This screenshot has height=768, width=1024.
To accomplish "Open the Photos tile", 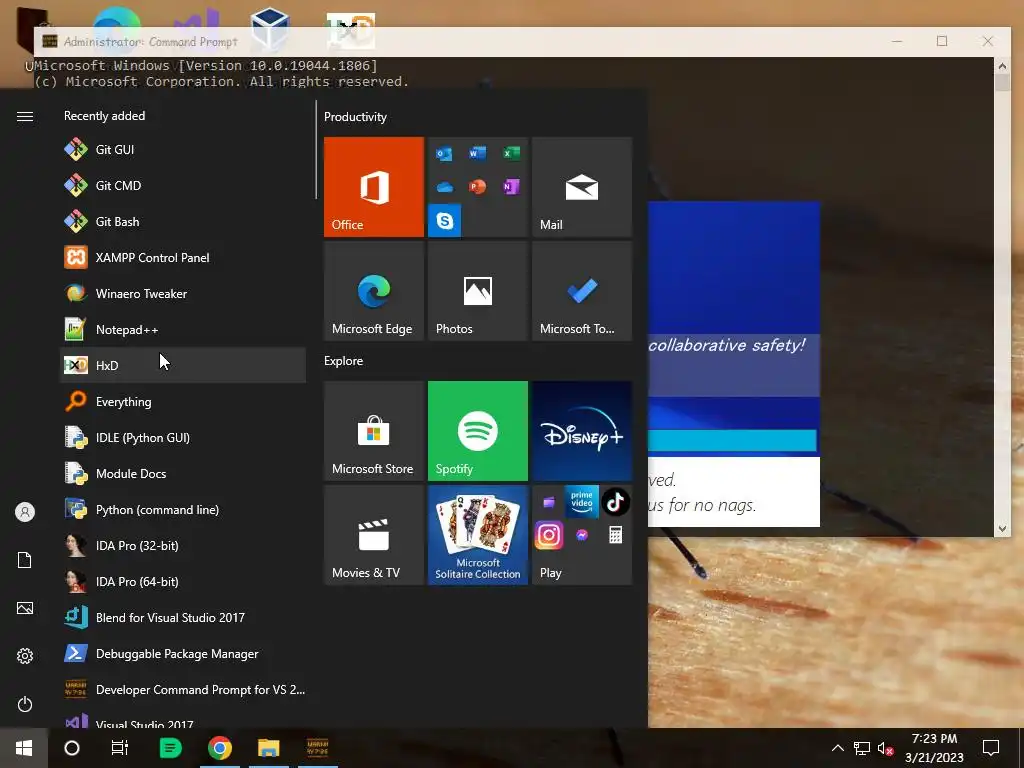I will click(x=477, y=291).
